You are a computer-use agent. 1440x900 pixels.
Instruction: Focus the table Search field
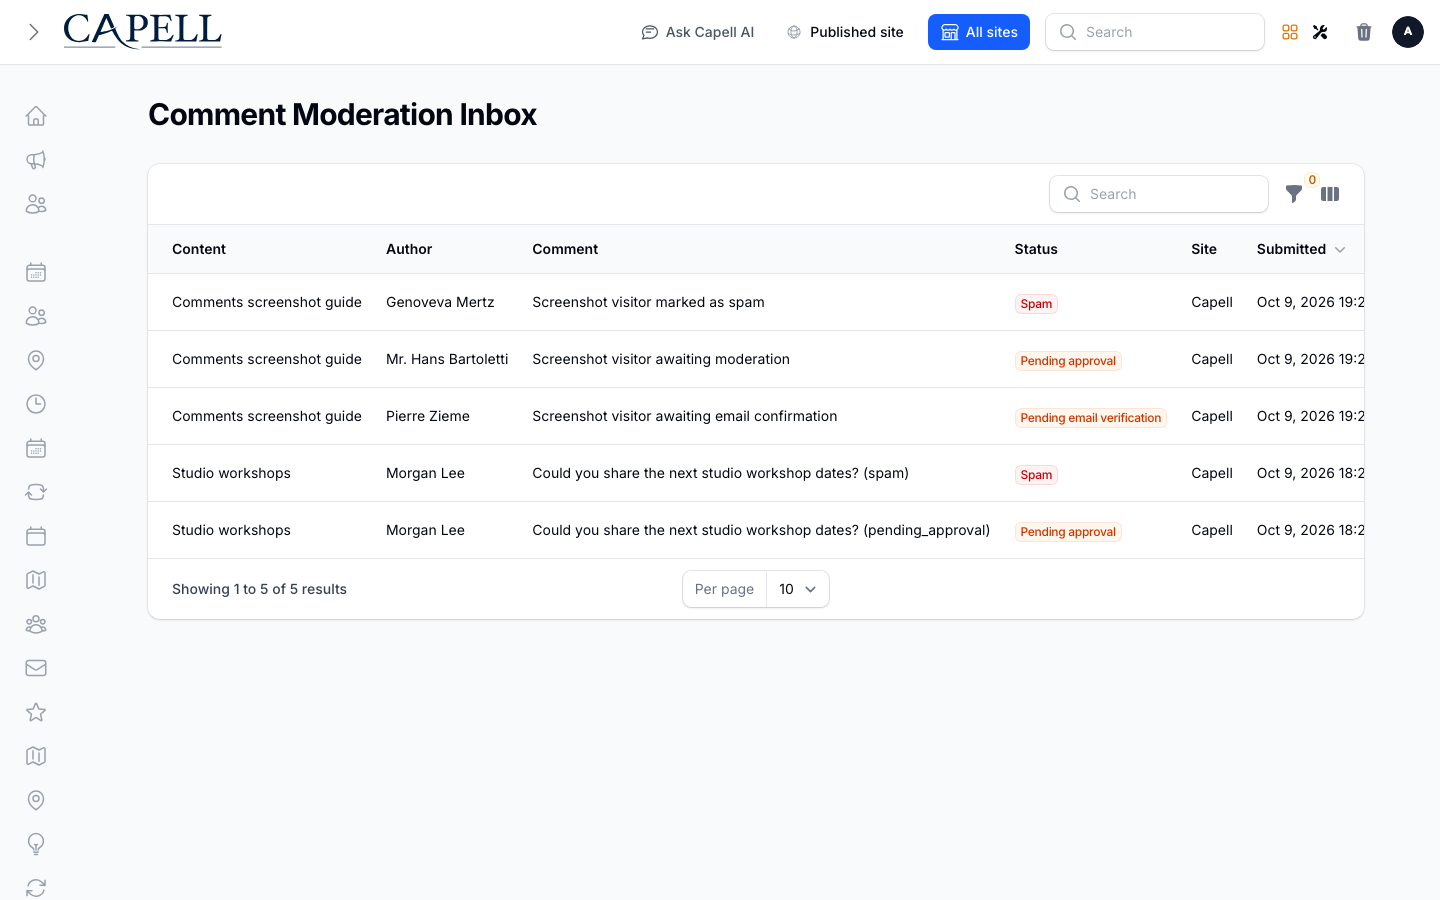point(1159,194)
